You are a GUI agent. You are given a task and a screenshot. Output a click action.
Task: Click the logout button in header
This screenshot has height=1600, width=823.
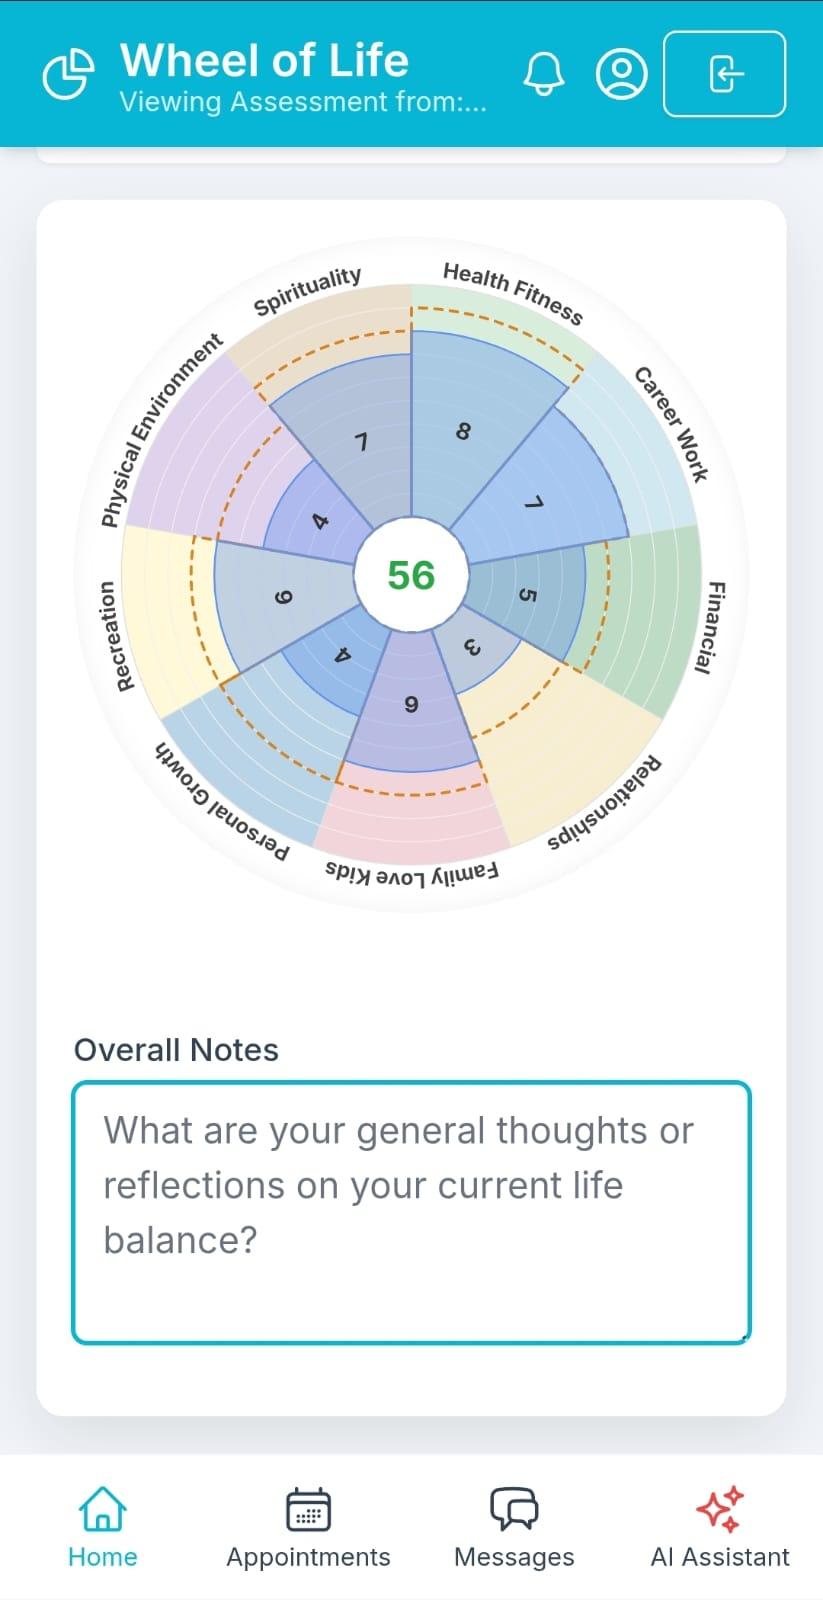[725, 74]
